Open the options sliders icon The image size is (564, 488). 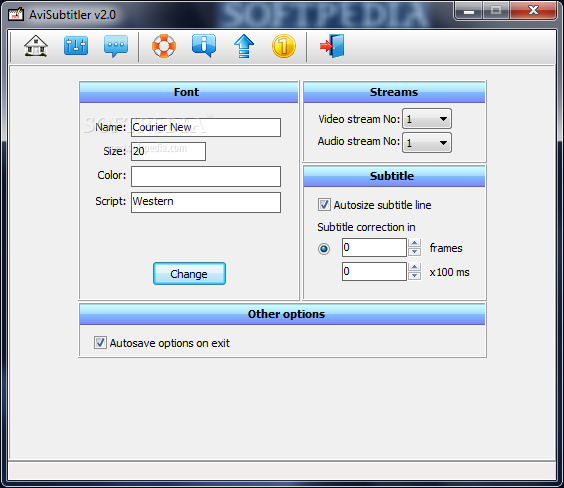point(76,46)
